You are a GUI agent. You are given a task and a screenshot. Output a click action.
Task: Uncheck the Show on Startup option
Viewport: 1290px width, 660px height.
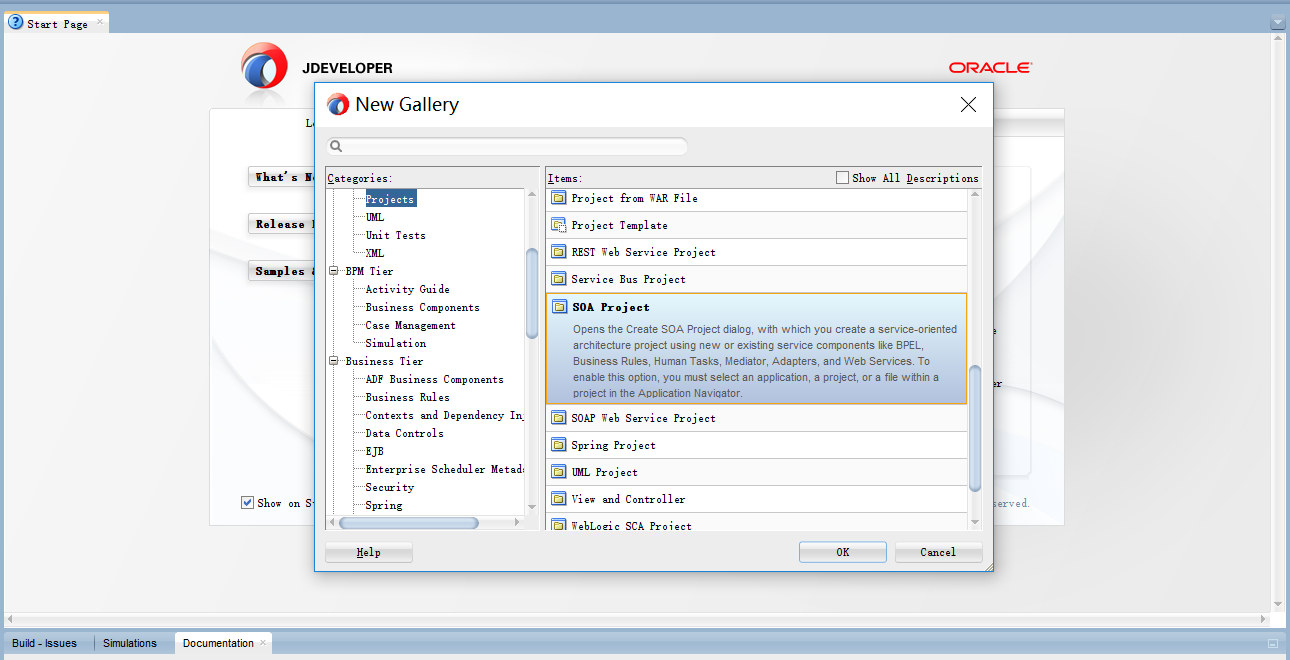tap(247, 502)
